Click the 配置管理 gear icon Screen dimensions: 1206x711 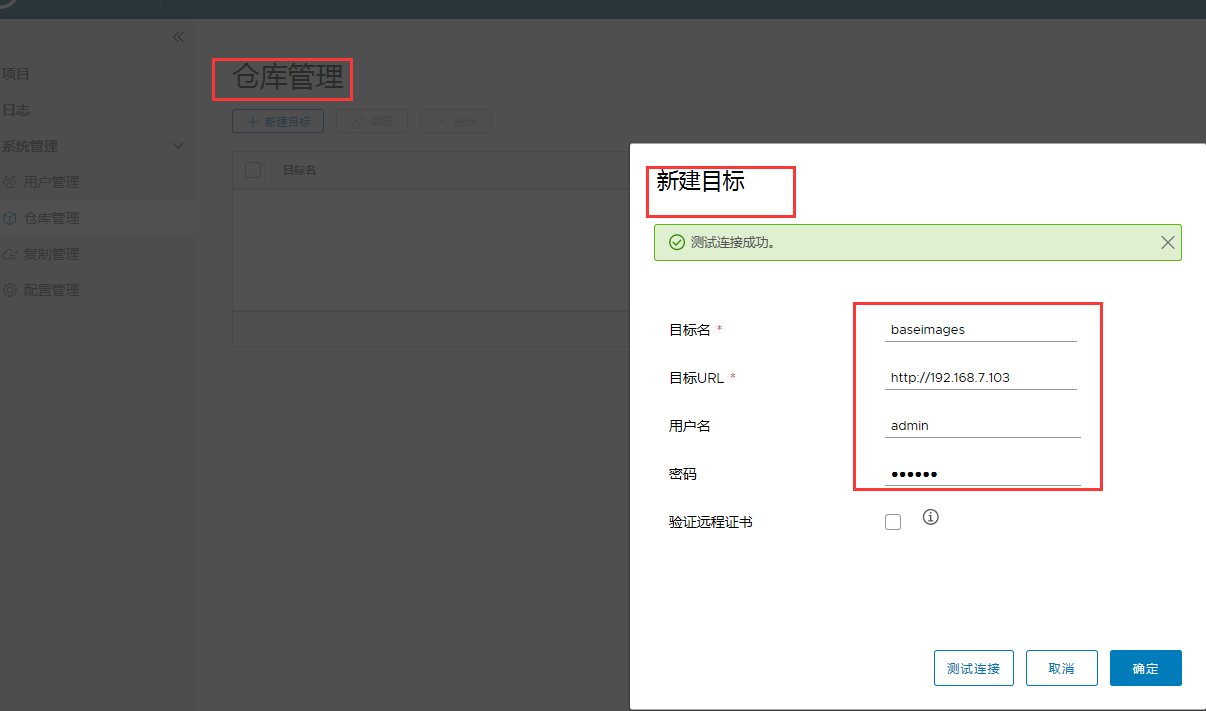(x=9, y=290)
